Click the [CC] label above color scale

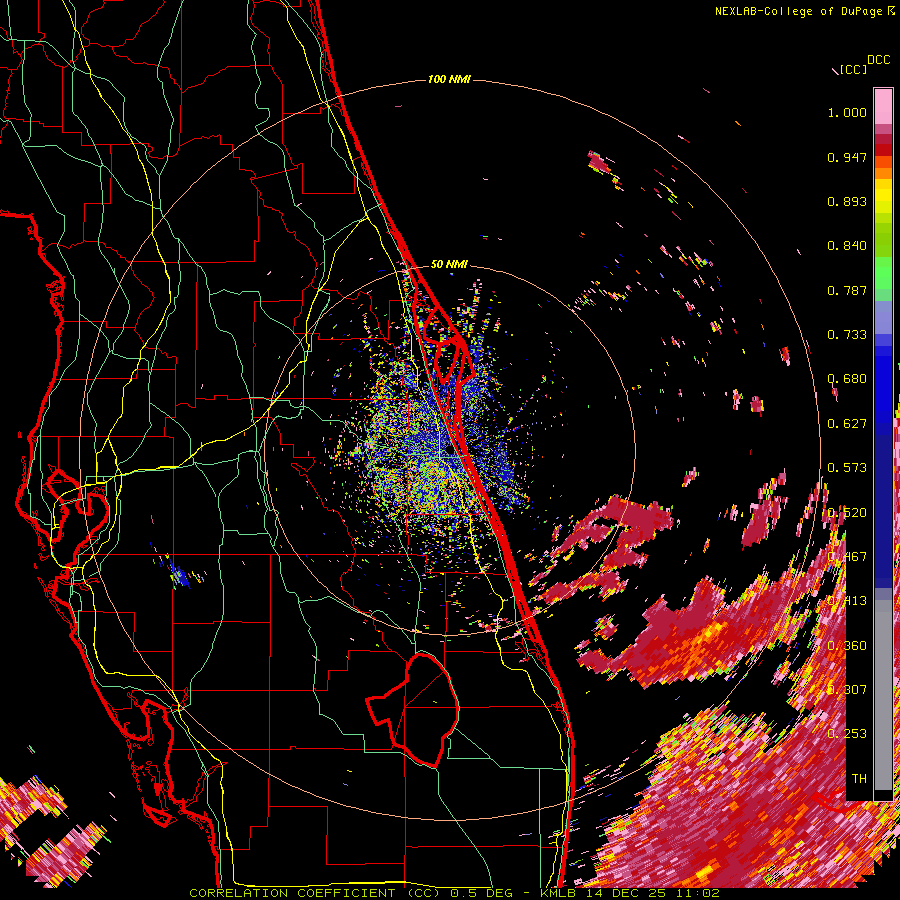tap(853, 69)
